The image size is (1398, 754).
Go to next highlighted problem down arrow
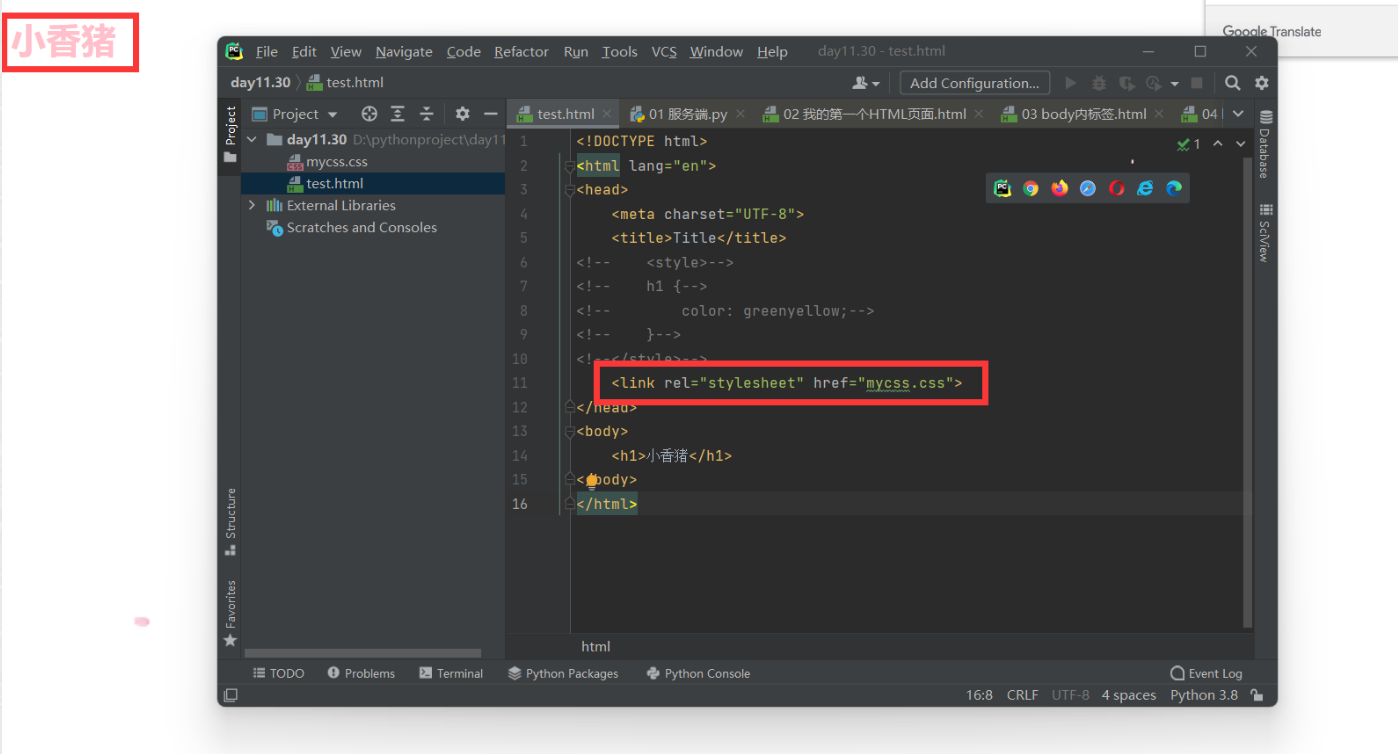click(x=1241, y=144)
